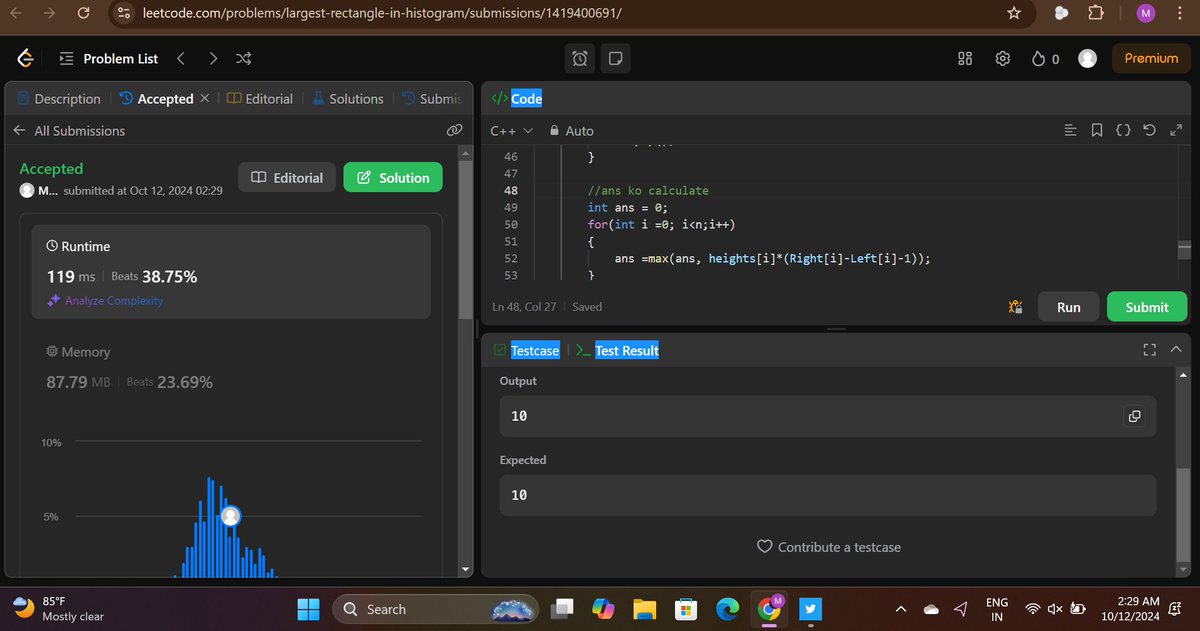
Task: Click Contribute a testcase link
Action: click(829, 547)
